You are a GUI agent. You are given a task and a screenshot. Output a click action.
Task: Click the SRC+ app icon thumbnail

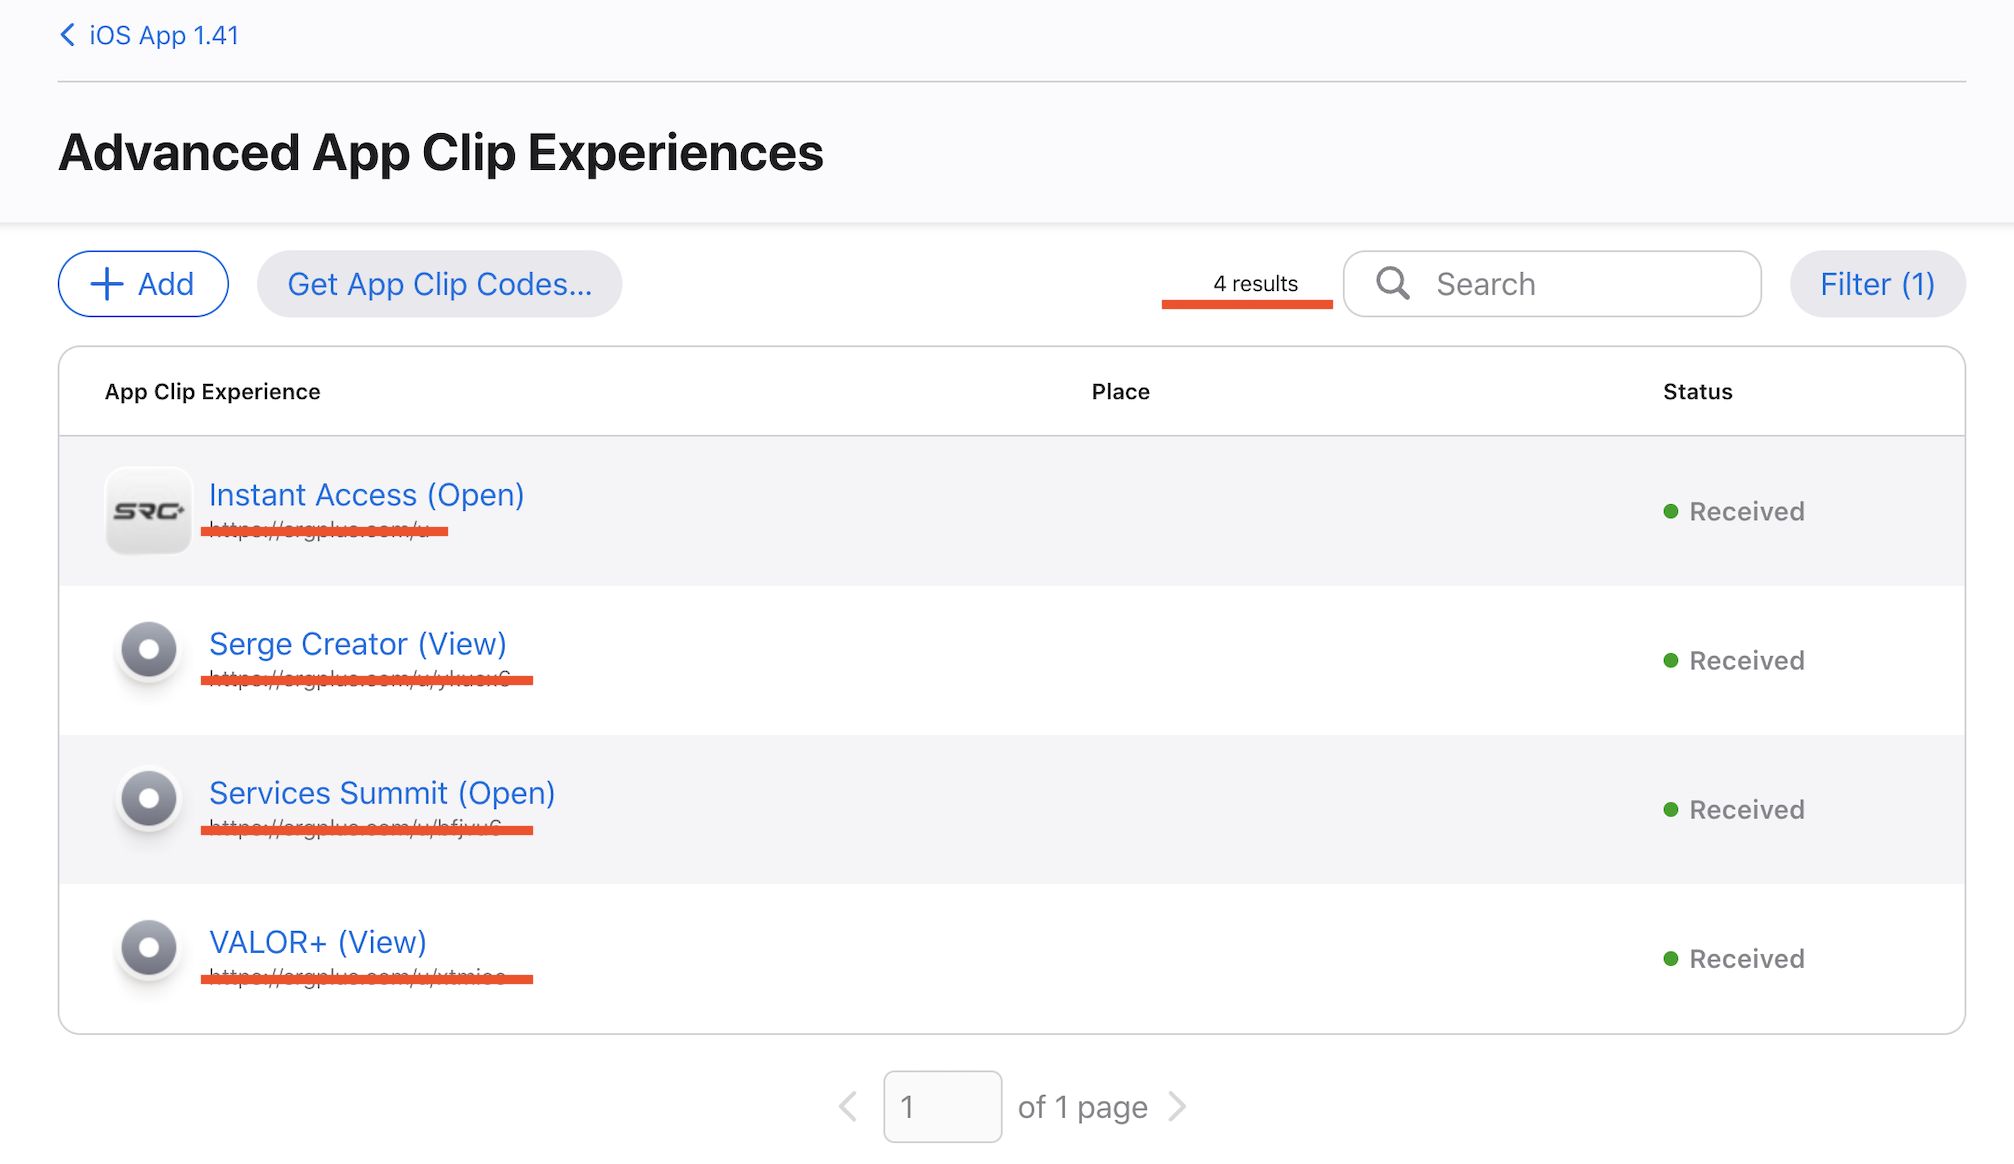[x=148, y=511]
